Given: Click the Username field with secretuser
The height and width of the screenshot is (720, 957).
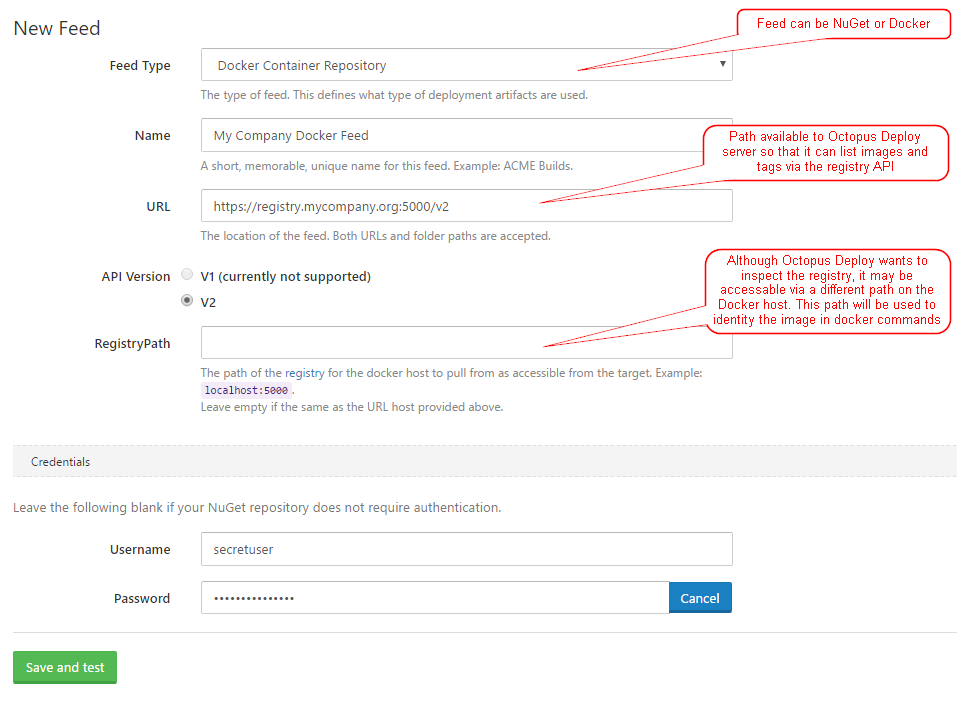Looking at the screenshot, I should (466, 549).
